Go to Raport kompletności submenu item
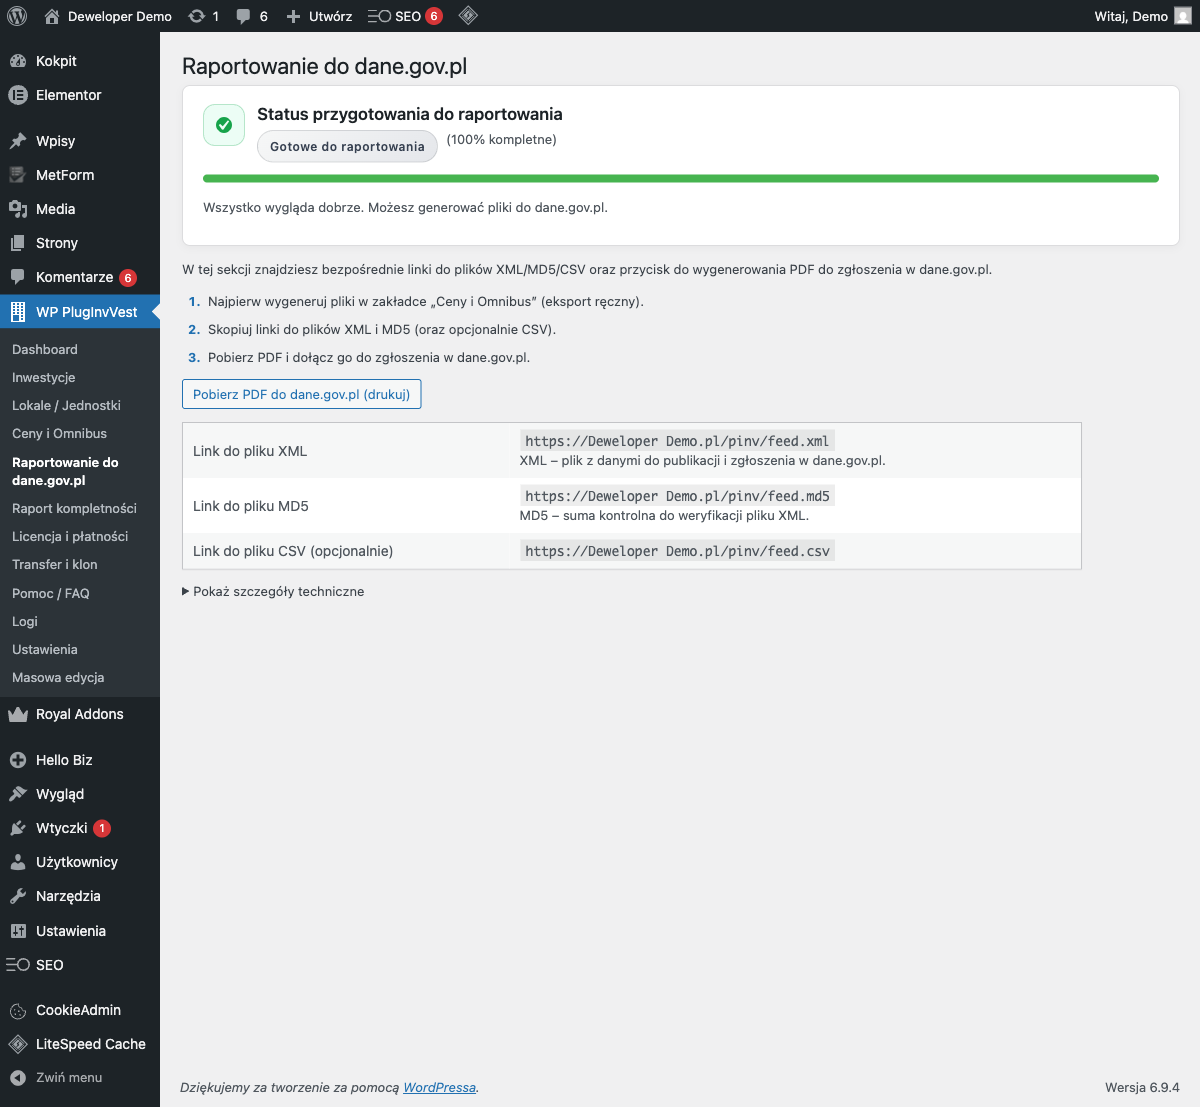 tap(74, 508)
